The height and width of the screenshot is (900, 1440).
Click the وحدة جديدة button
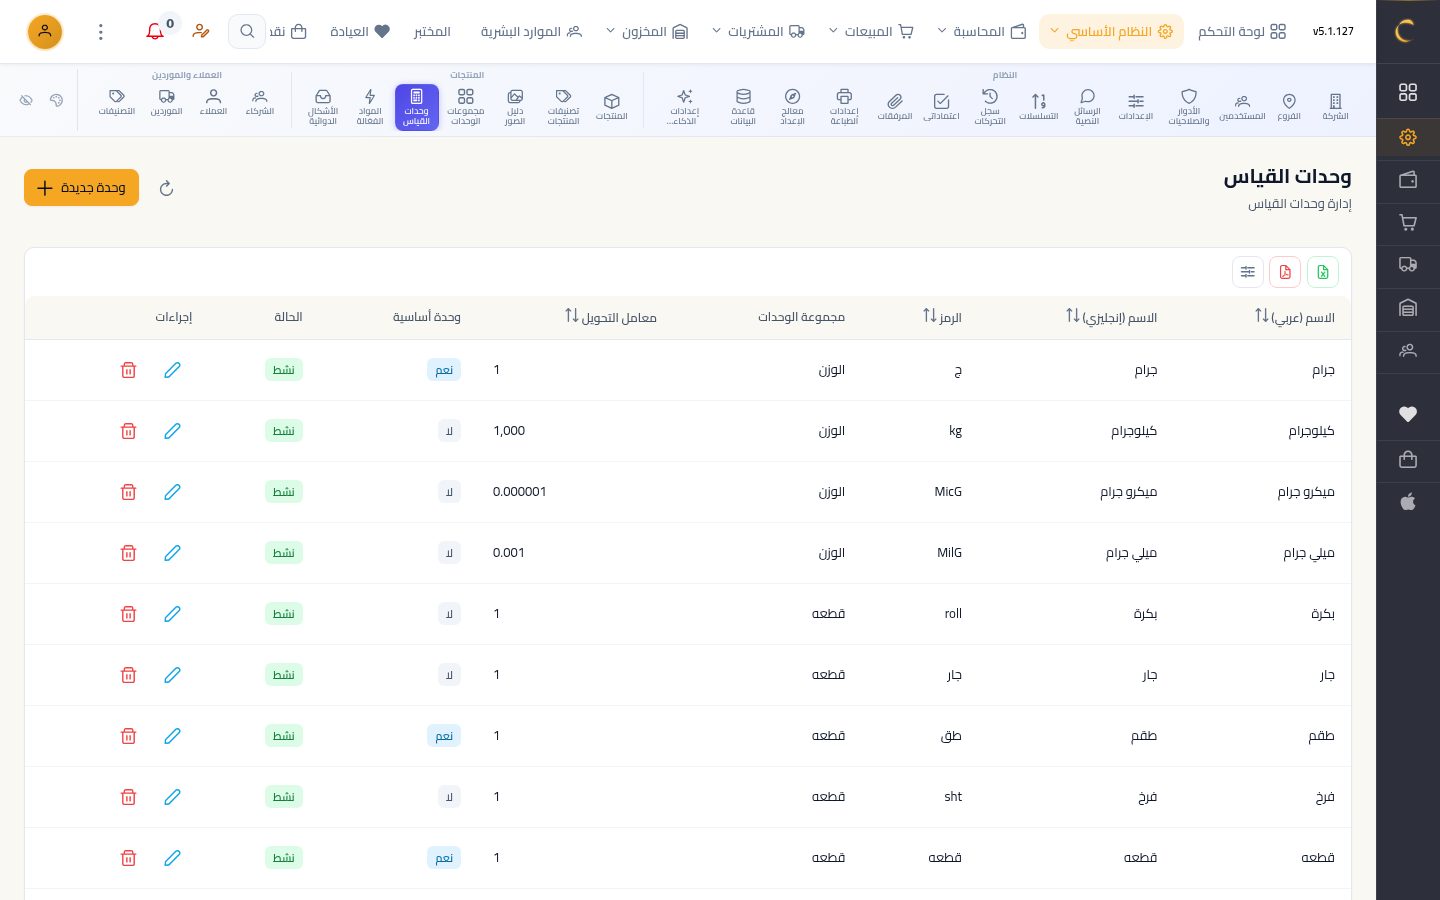pyautogui.click(x=81, y=188)
